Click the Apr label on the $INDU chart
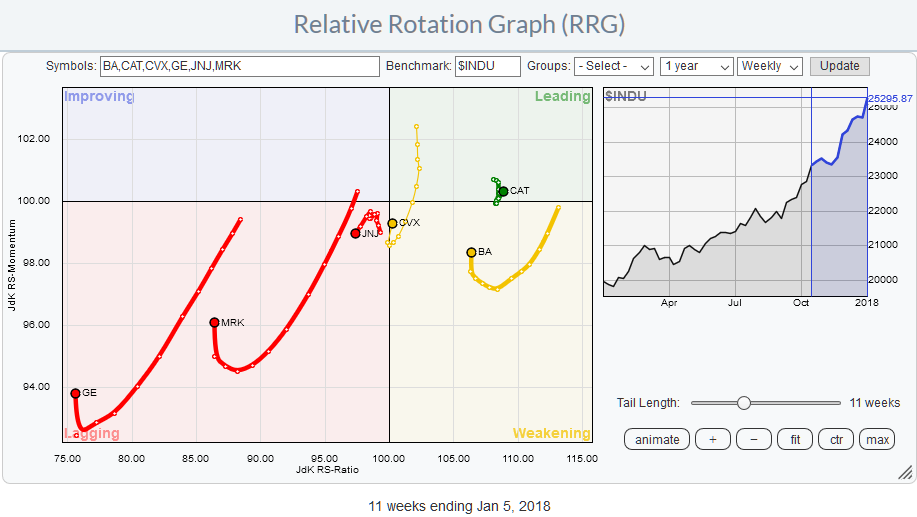The image size is (917, 517). click(x=668, y=303)
